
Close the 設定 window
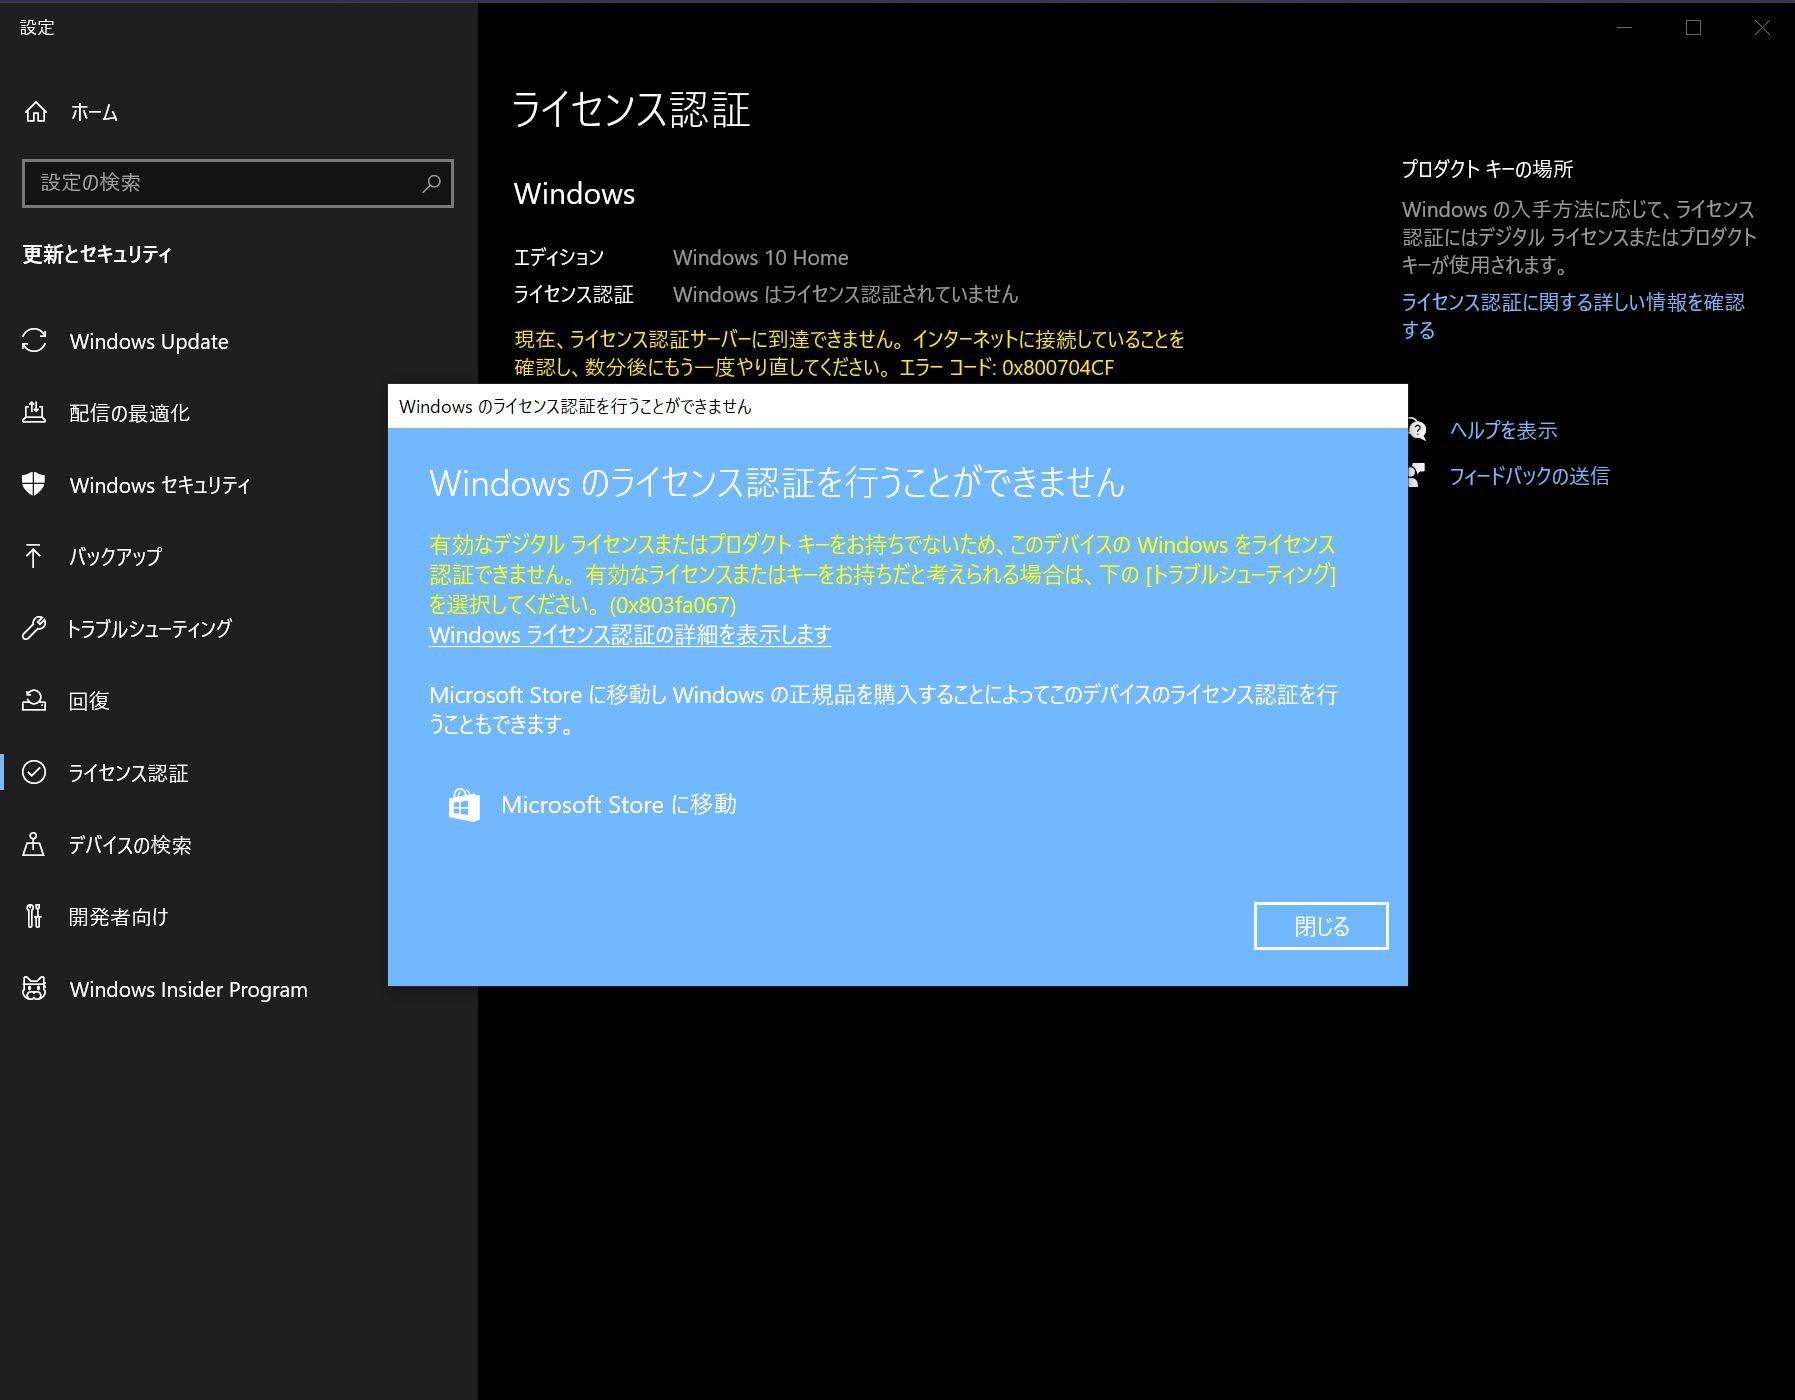pyautogui.click(x=1762, y=28)
